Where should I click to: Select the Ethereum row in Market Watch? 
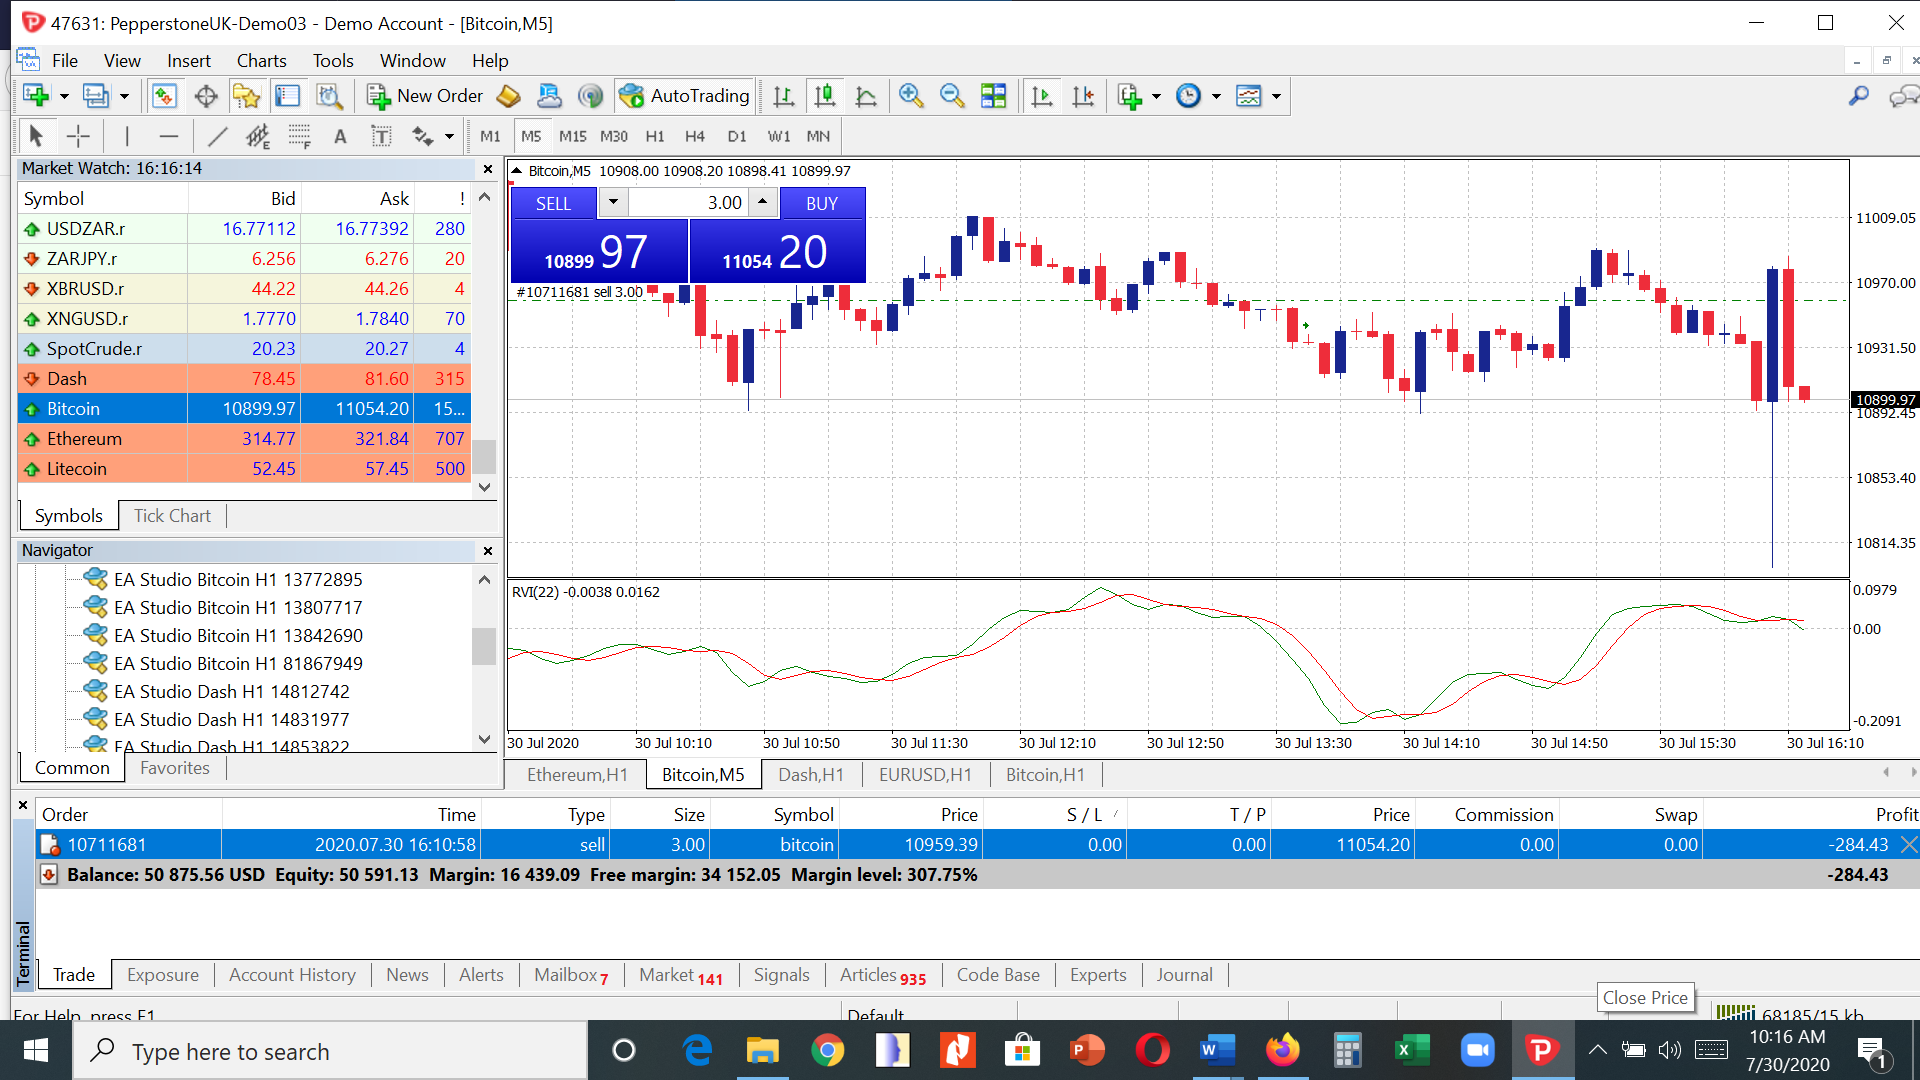click(244, 439)
